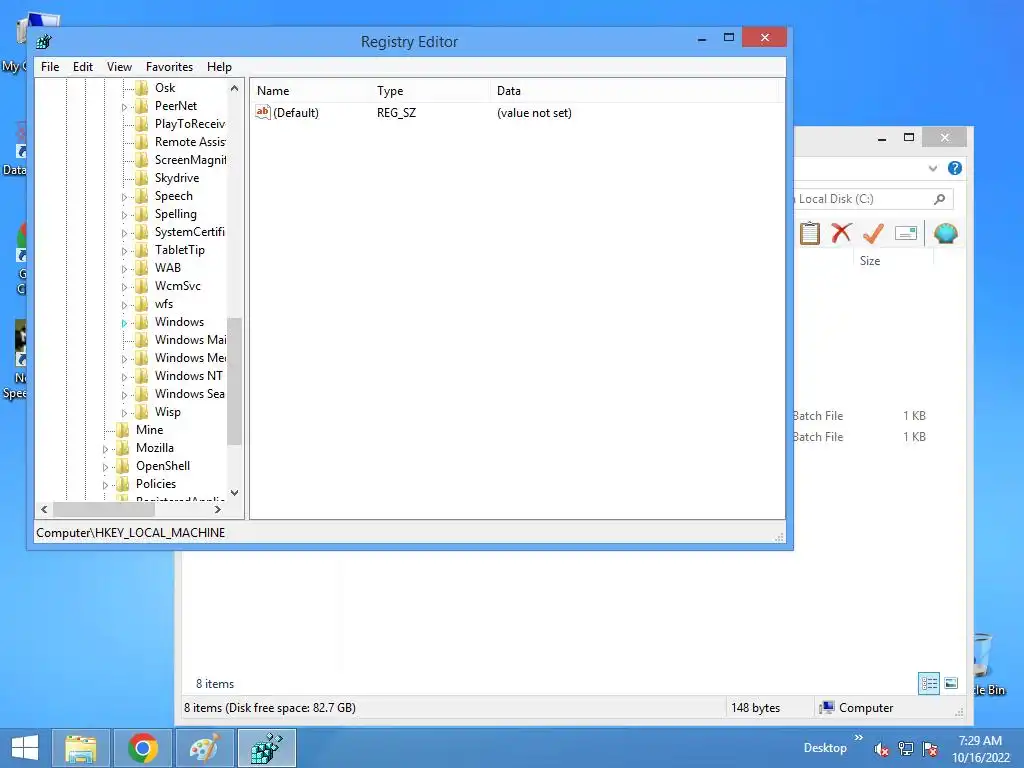This screenshot has height=768, width=1024.
Task: Select the wfs key in tree
Action: tap(163, 304)
